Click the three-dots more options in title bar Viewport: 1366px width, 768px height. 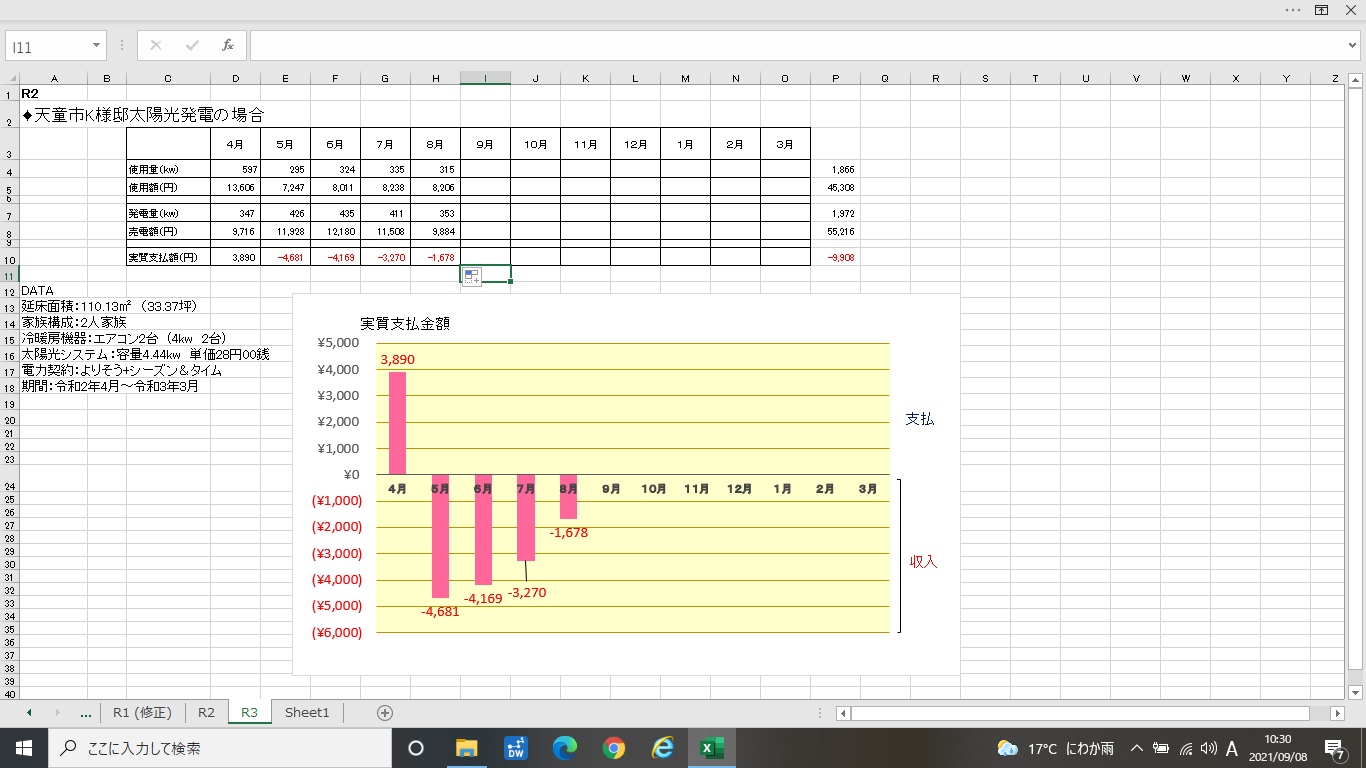(x=1293, y=9)
